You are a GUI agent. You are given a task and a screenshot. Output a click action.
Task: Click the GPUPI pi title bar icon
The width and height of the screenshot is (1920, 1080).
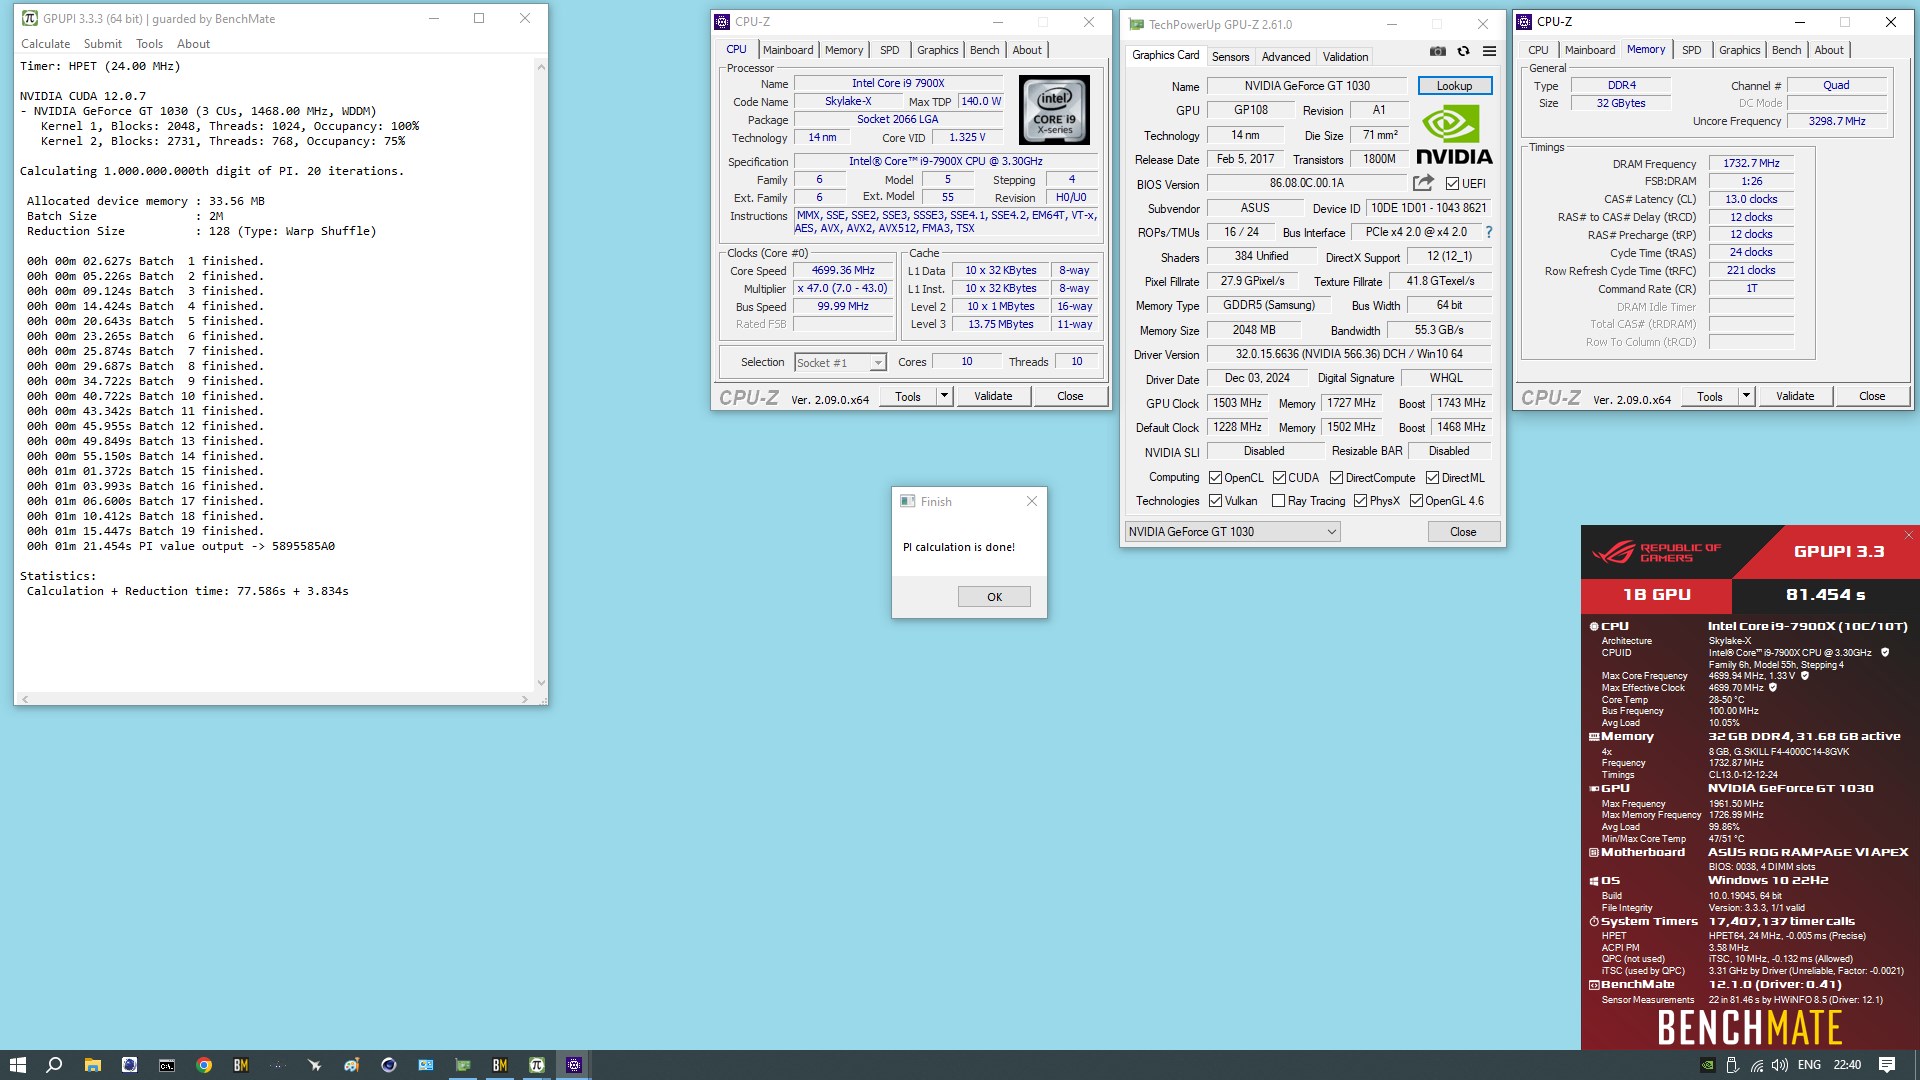click(x=29, y=18)
